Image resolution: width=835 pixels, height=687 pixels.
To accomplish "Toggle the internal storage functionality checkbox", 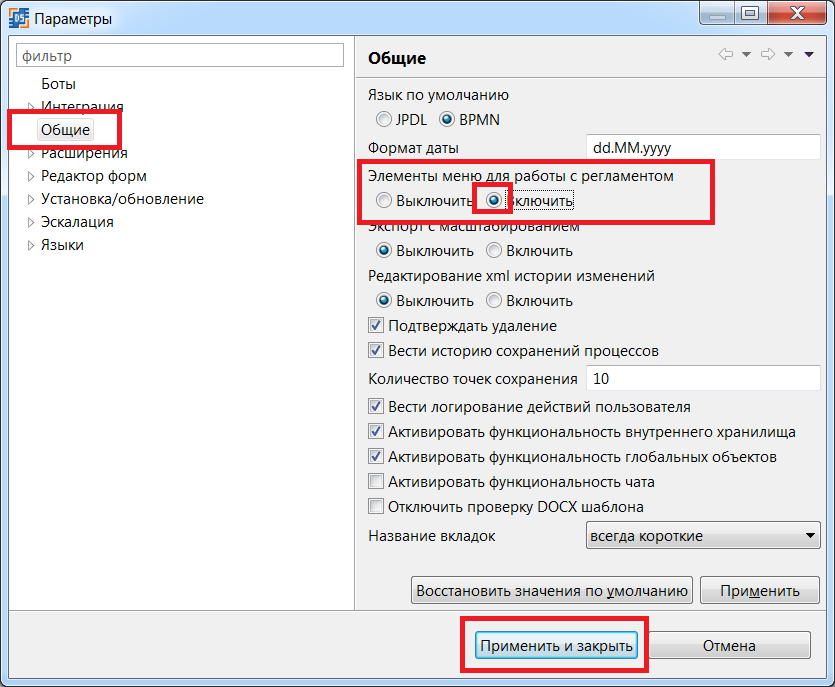I will coord(376,431).
